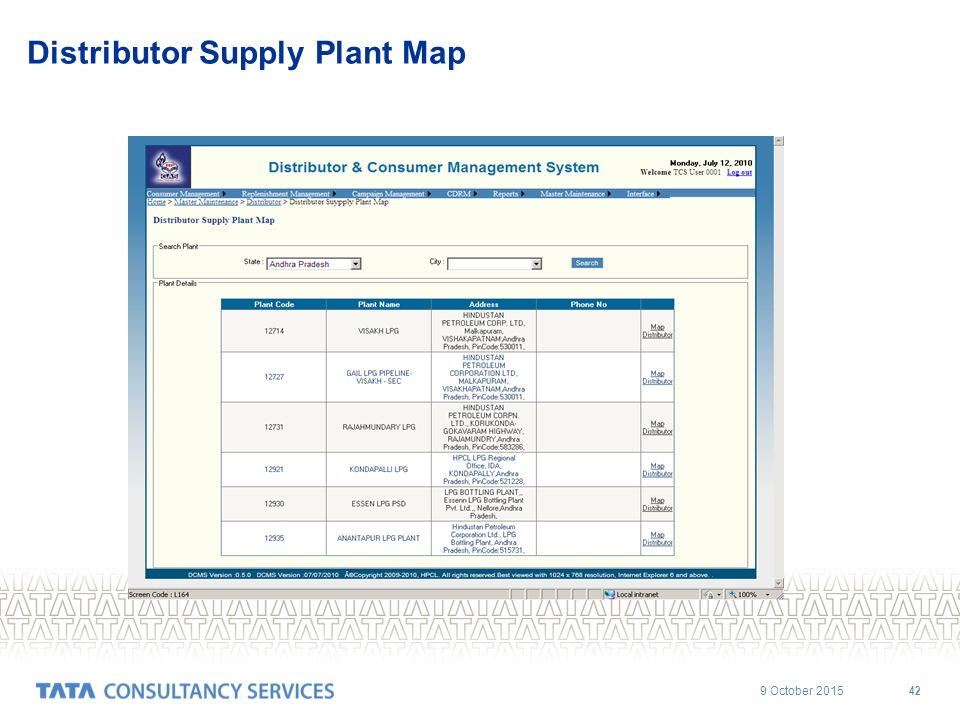Click the Address column header

click(x=484, y=304)
